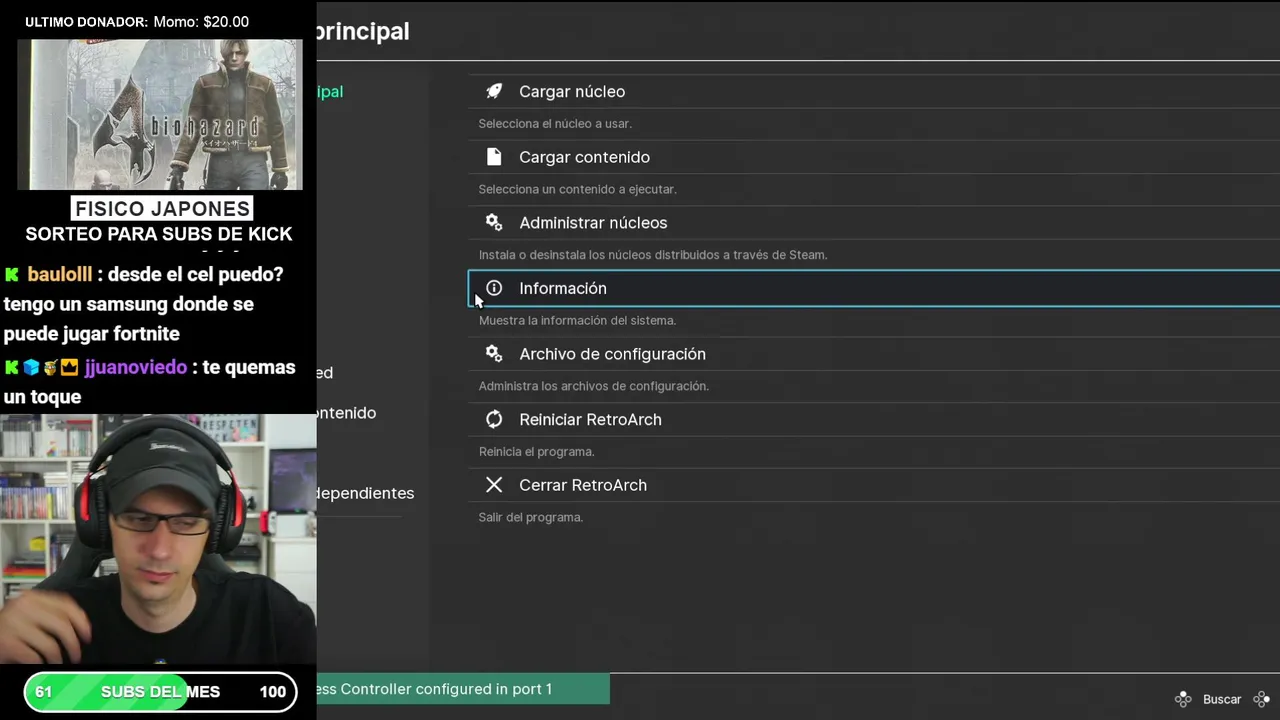
Task: Click 'Salir del programa.' text
Action: click(530, 517)
